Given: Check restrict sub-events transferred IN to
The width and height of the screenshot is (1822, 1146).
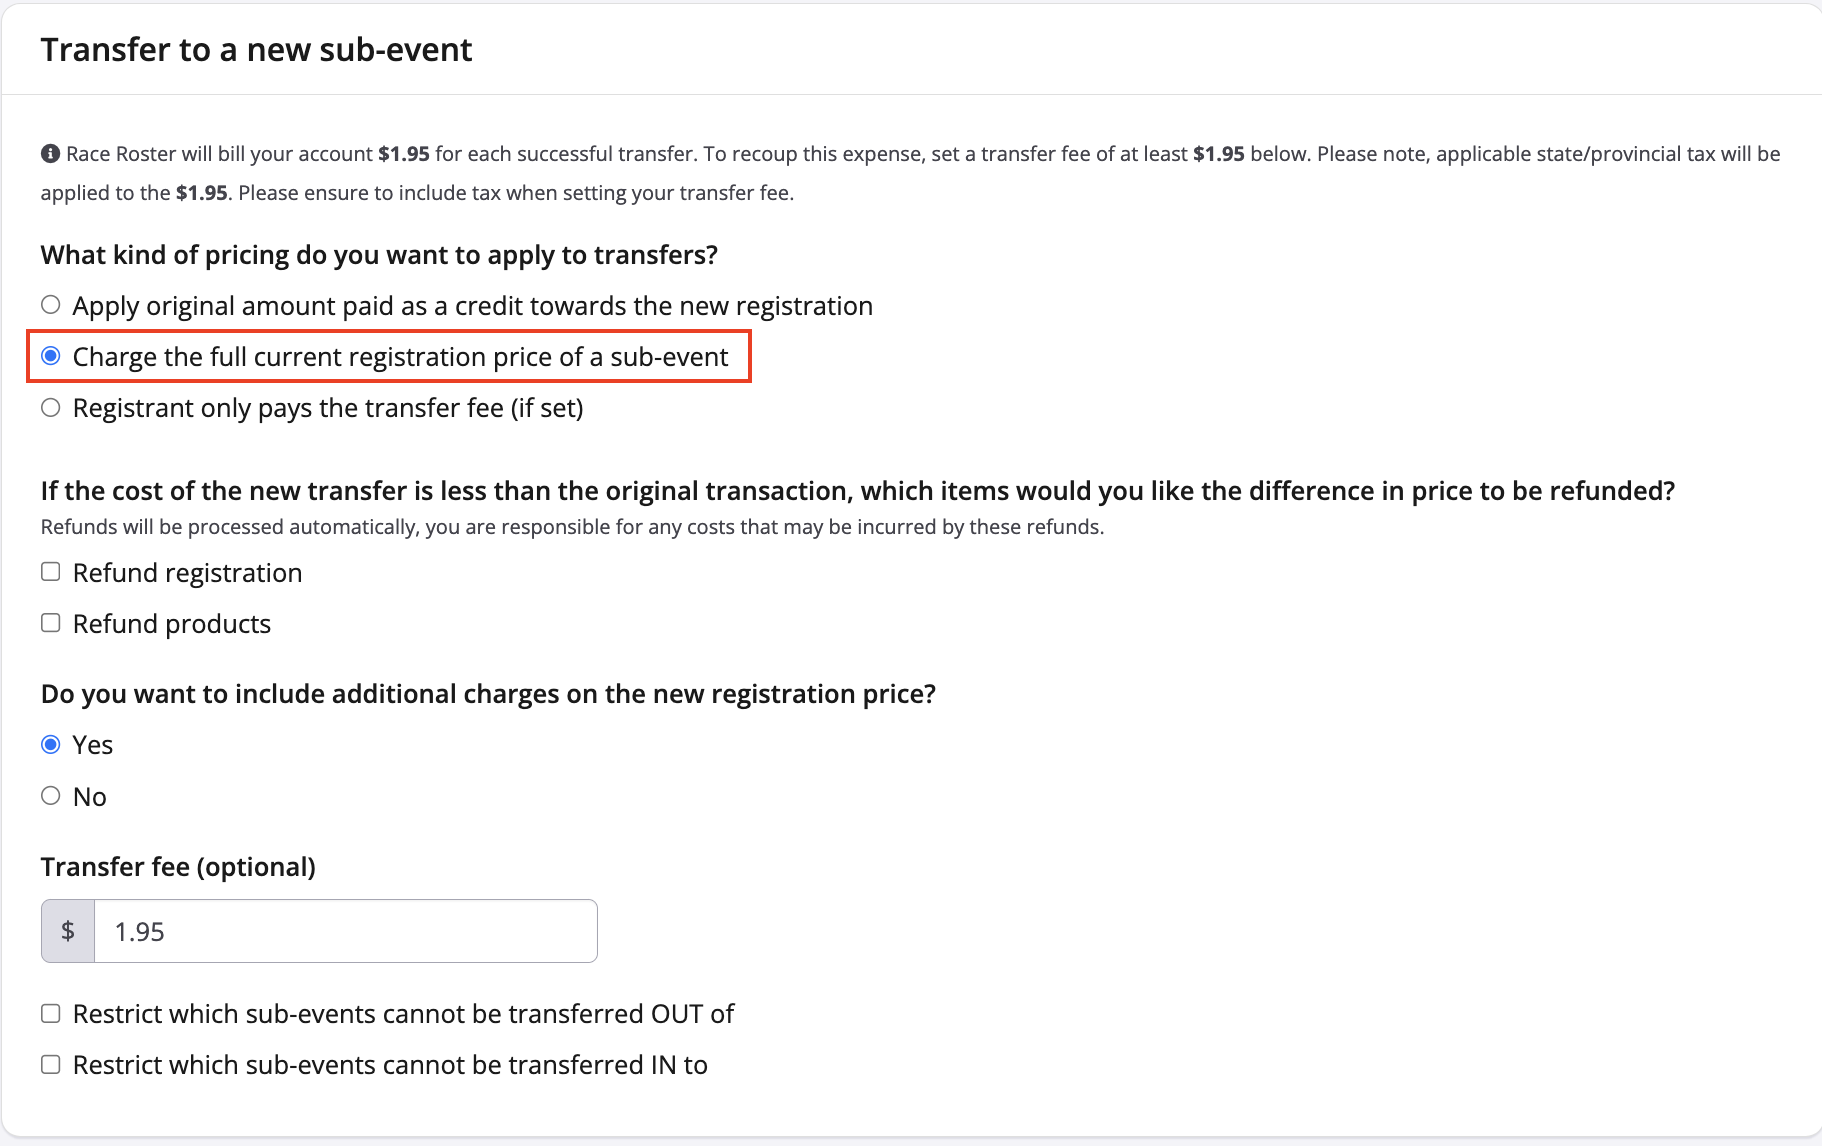Looking at the screenshot, I should click(x=50, y=1063).
